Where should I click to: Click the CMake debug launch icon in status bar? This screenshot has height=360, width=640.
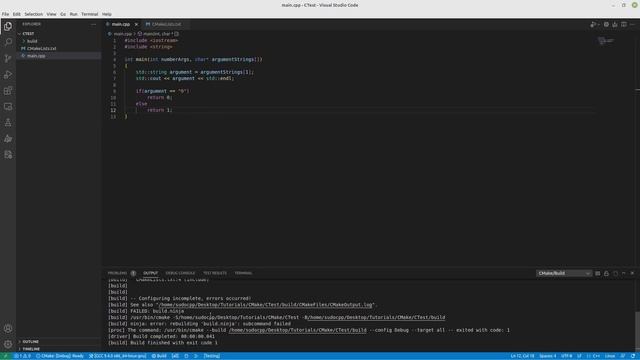[186, 356]
